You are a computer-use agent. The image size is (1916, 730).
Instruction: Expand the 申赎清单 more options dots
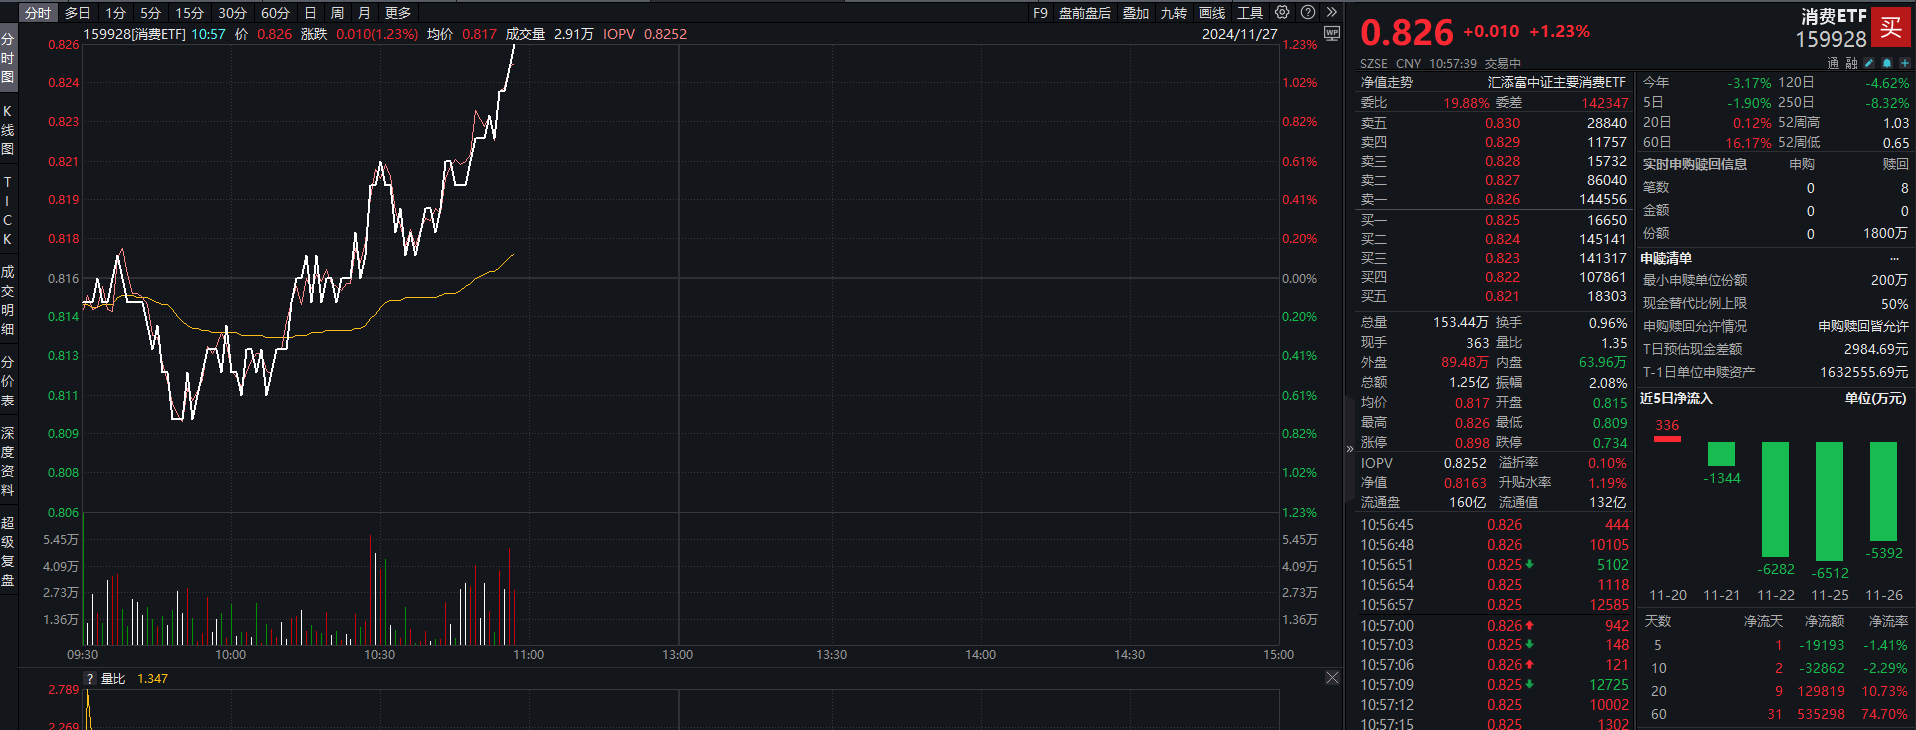[1894, 258]
